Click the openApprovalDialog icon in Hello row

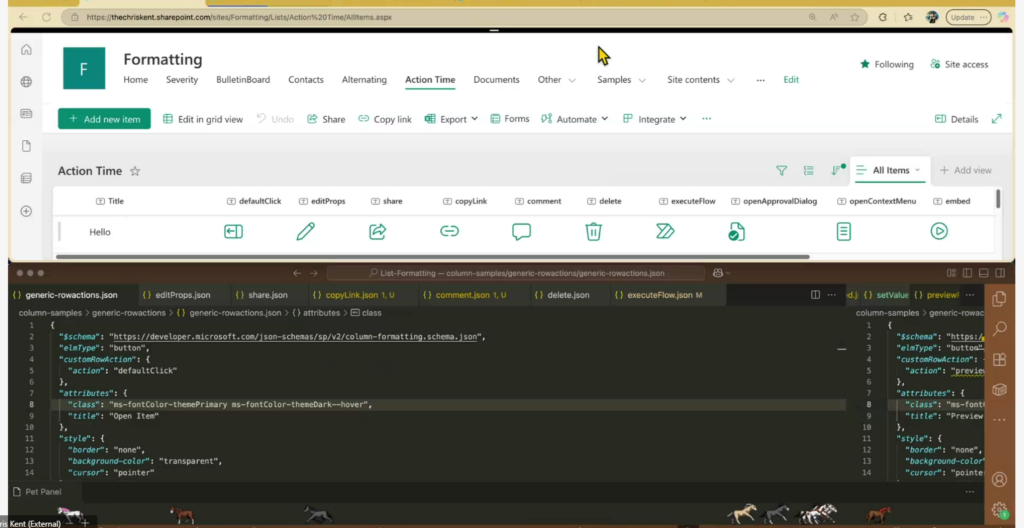pos(736,231)
